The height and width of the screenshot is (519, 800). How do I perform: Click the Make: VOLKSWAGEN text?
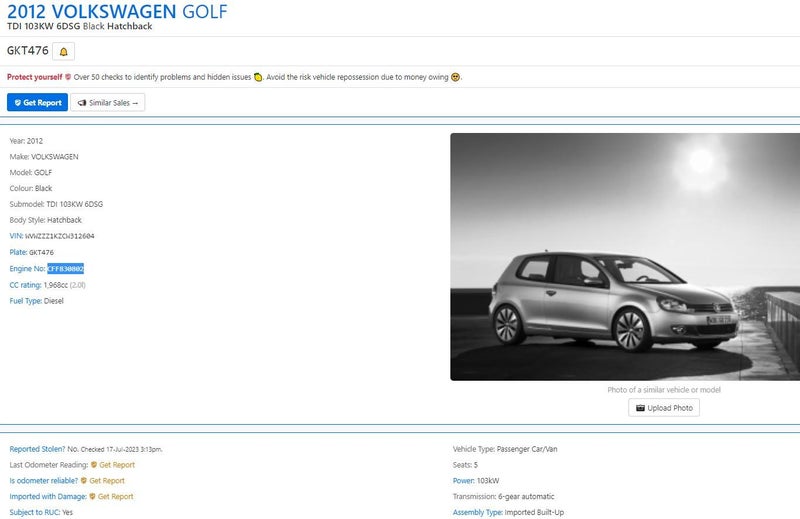click(44, 157)
